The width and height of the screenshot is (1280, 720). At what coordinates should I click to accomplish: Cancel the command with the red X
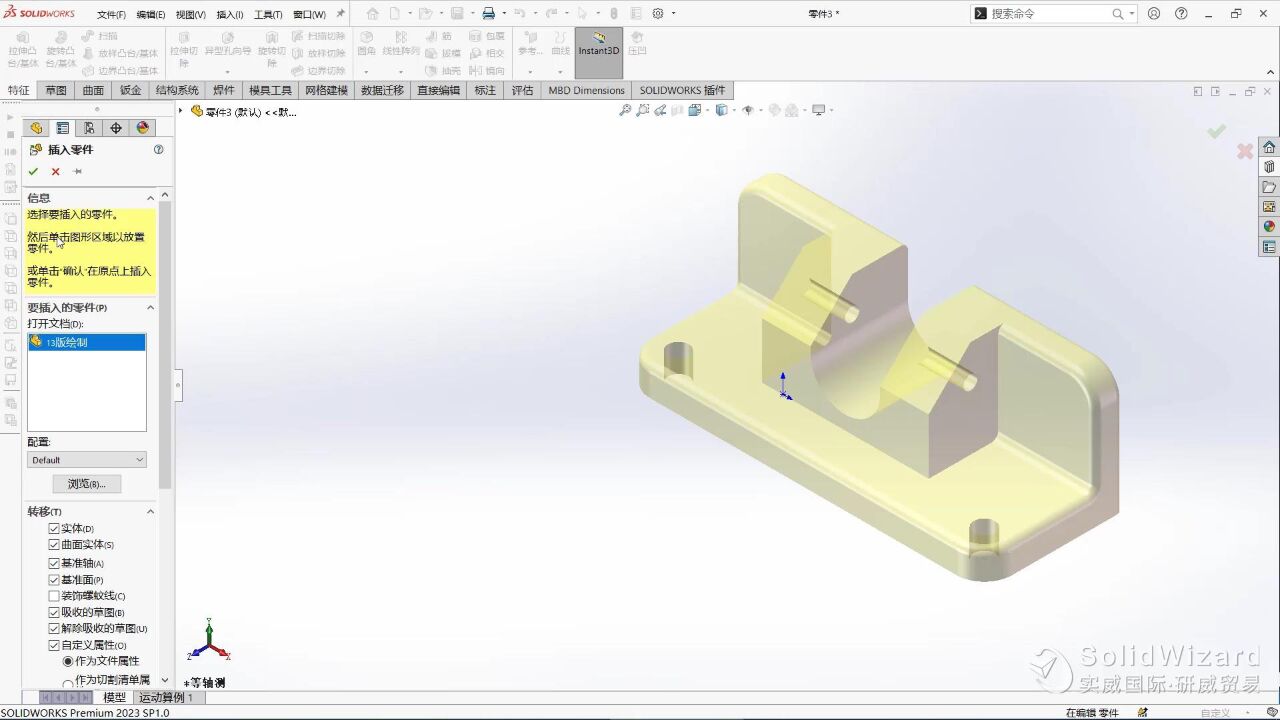pos(56,171)
